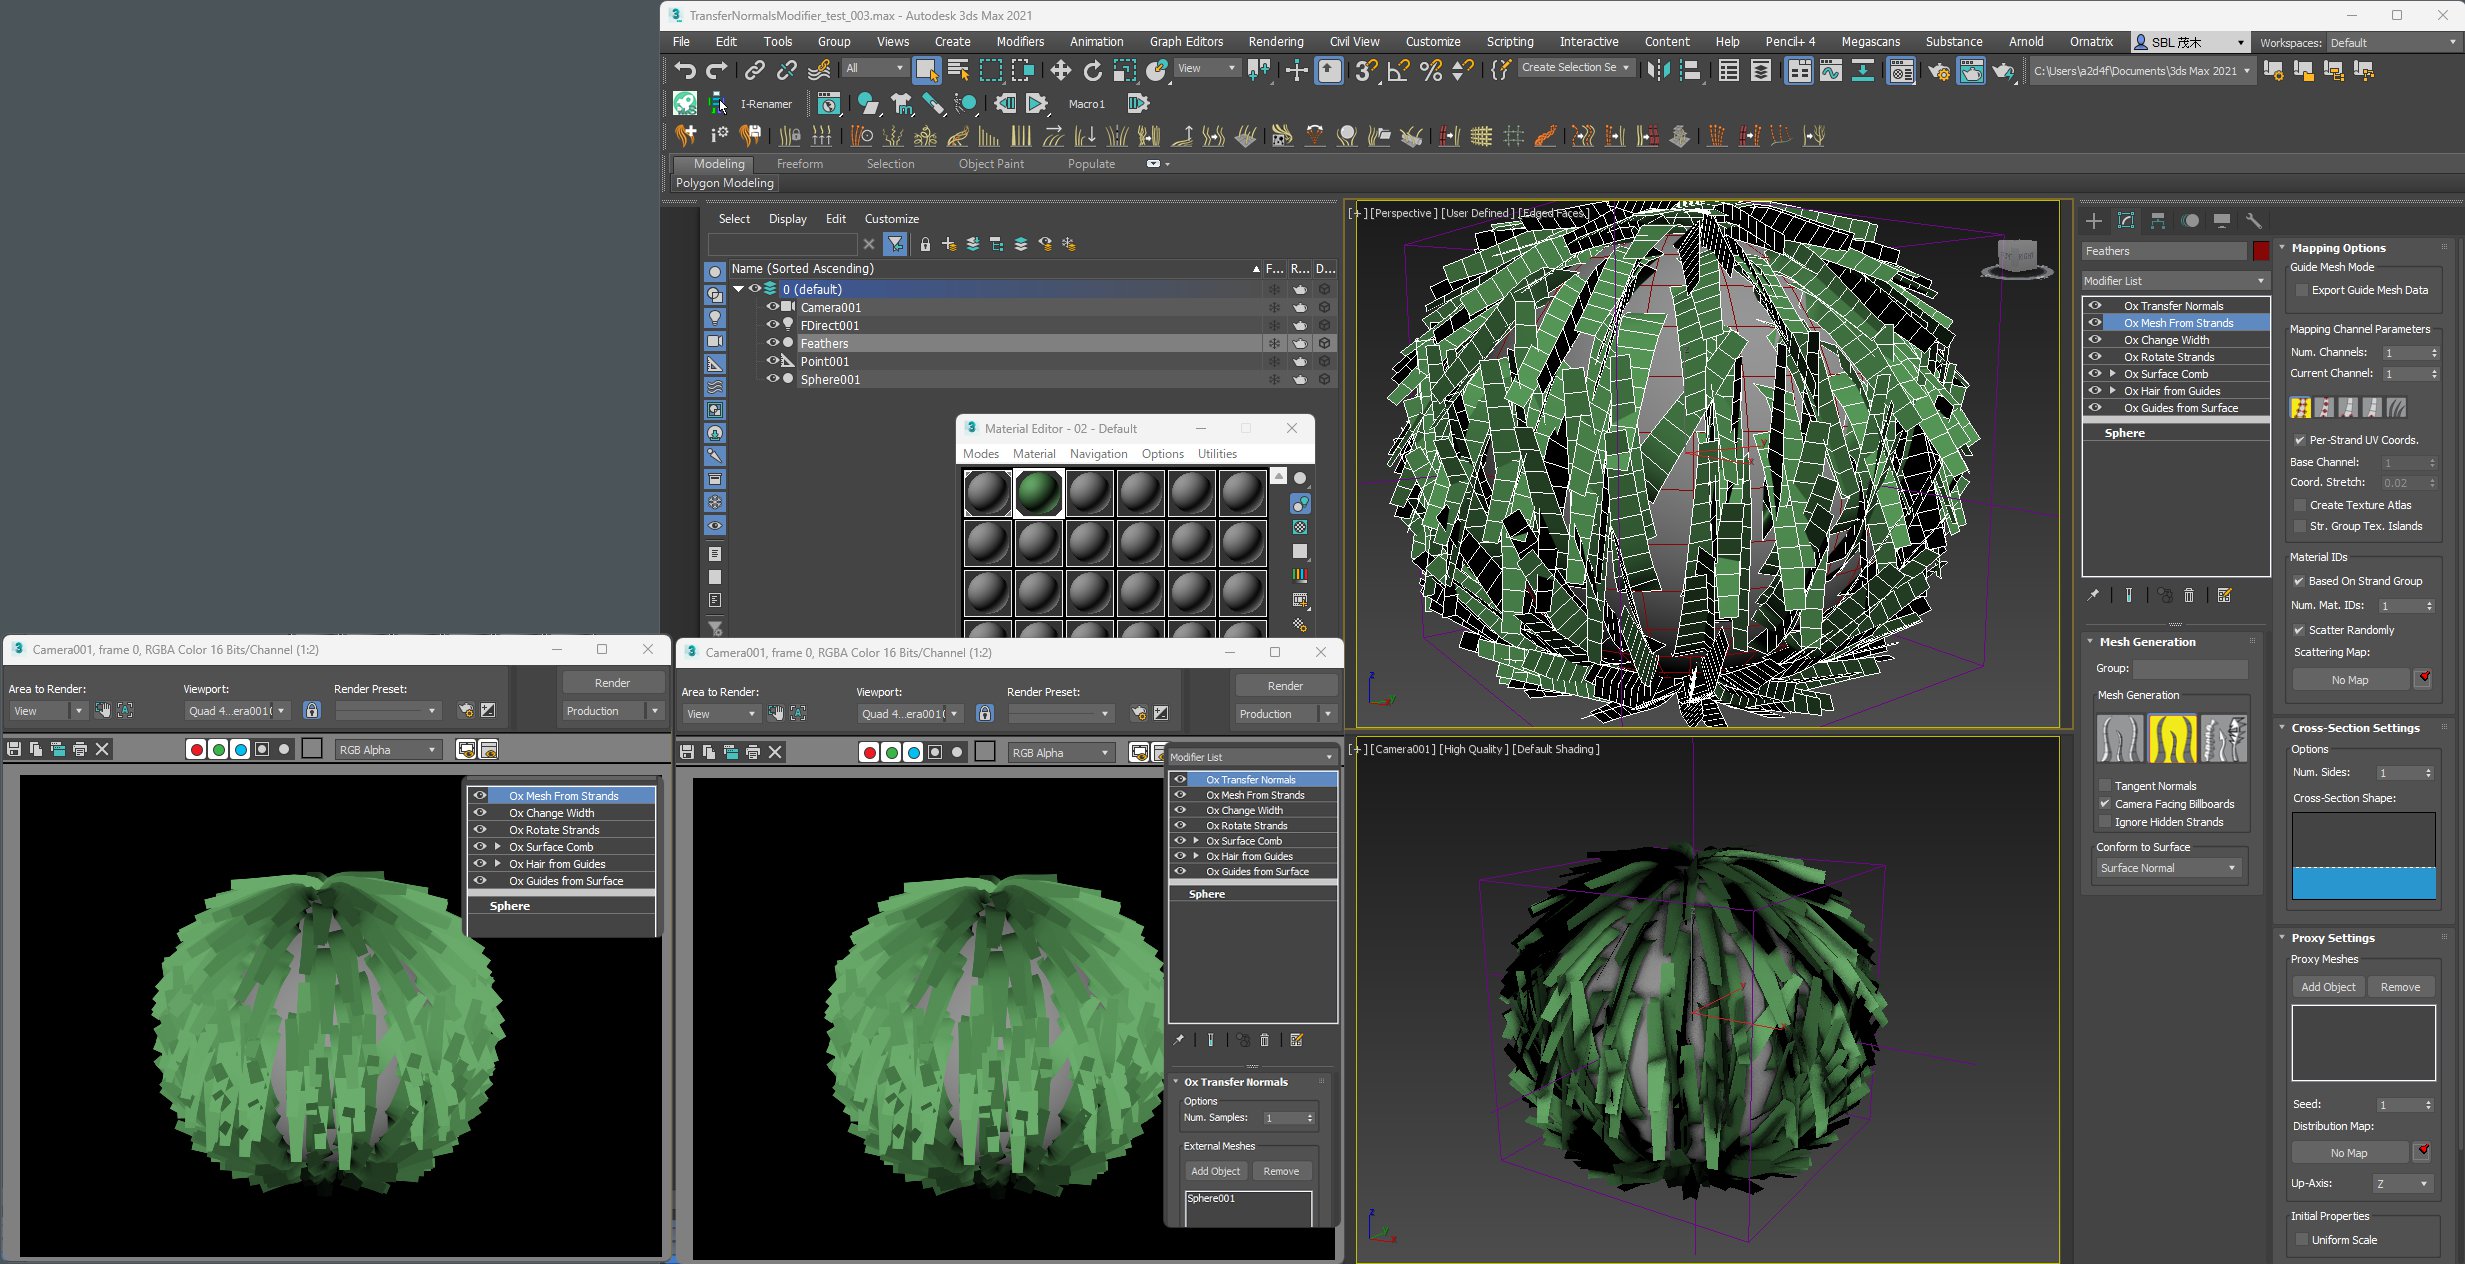
Task: Open the Modify command panel tab
Action: [2126, 221]
